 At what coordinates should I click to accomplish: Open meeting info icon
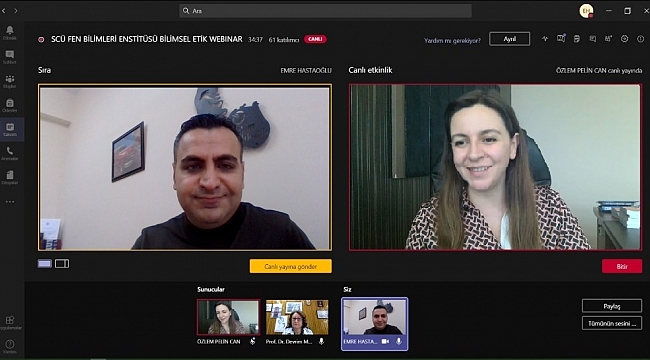(x=640, y=39)
